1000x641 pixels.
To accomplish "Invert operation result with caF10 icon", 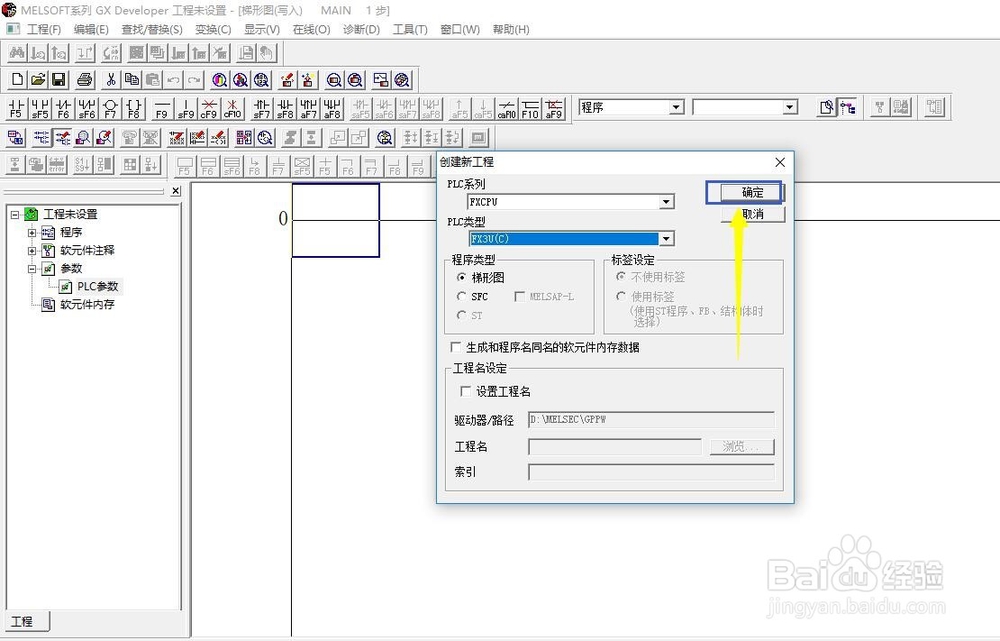I will pos(507,108).
